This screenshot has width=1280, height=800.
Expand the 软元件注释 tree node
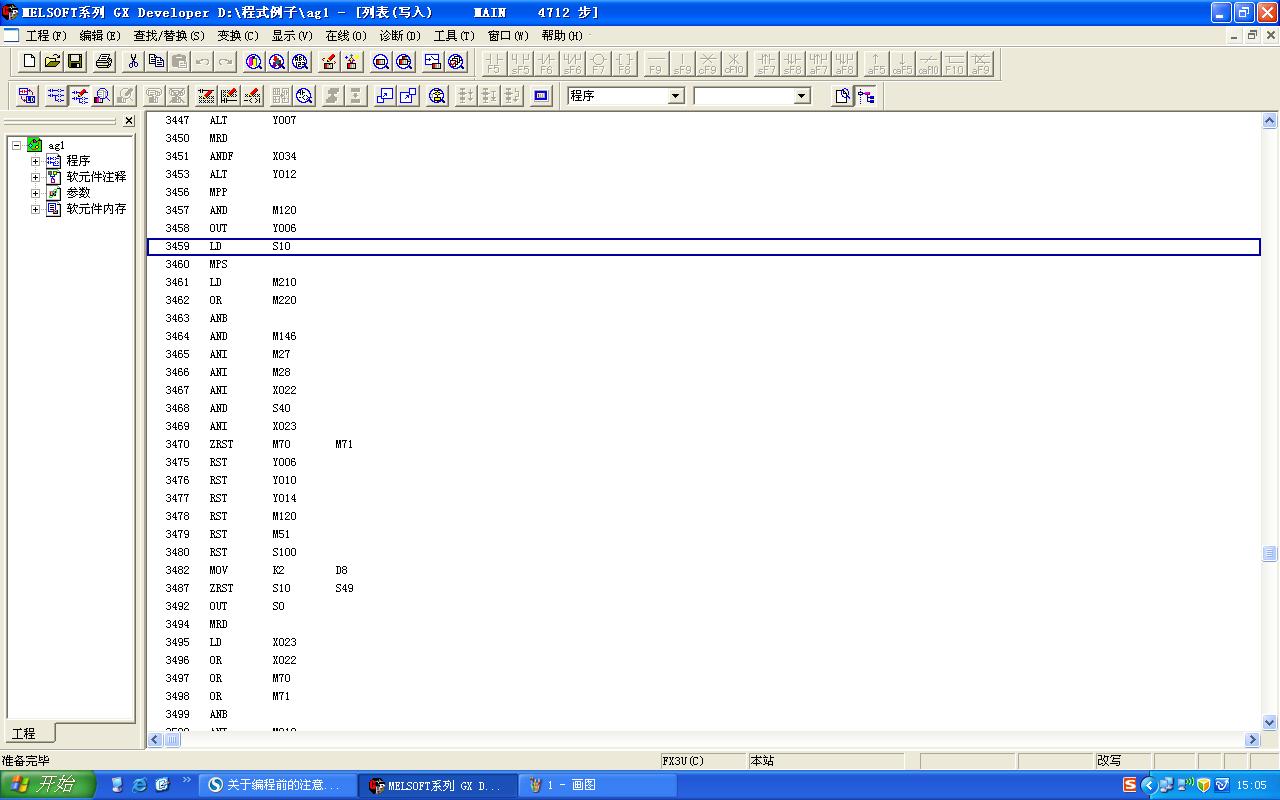tap(35, 177)
